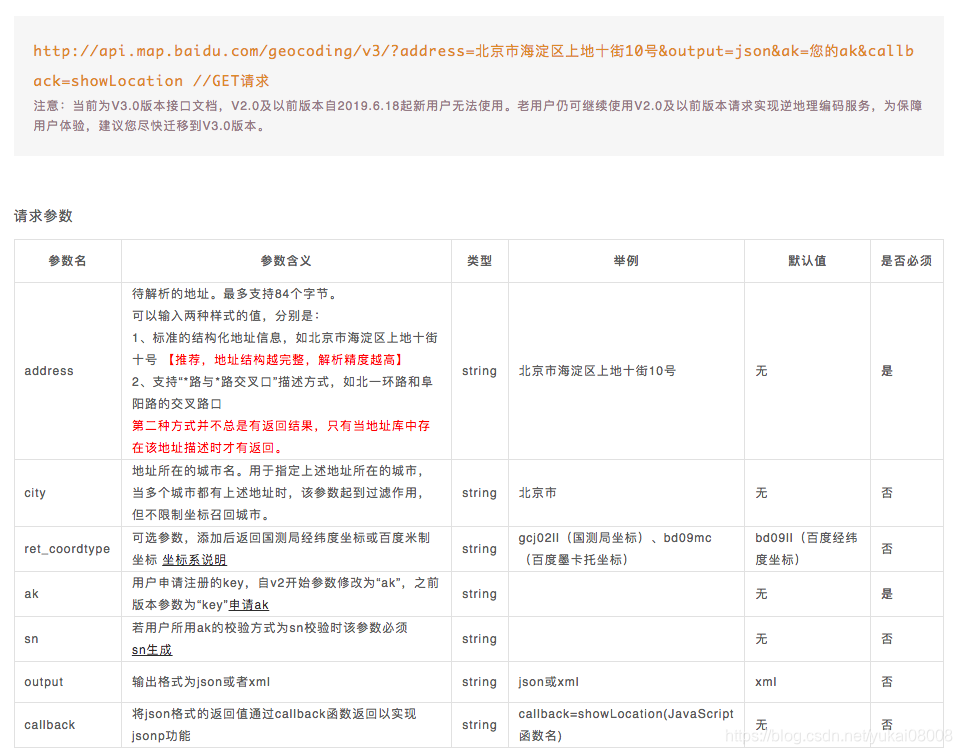
Task: Click the 请求参数 heading
Action: point(44,216)
